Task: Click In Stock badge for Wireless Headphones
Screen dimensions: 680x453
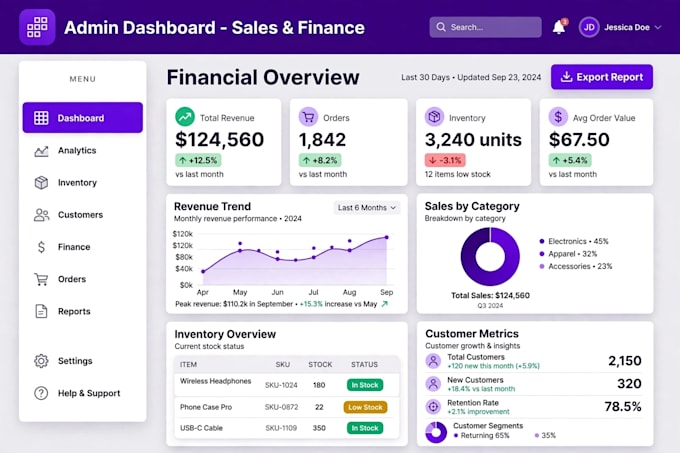Action: [x=365, y=385]
